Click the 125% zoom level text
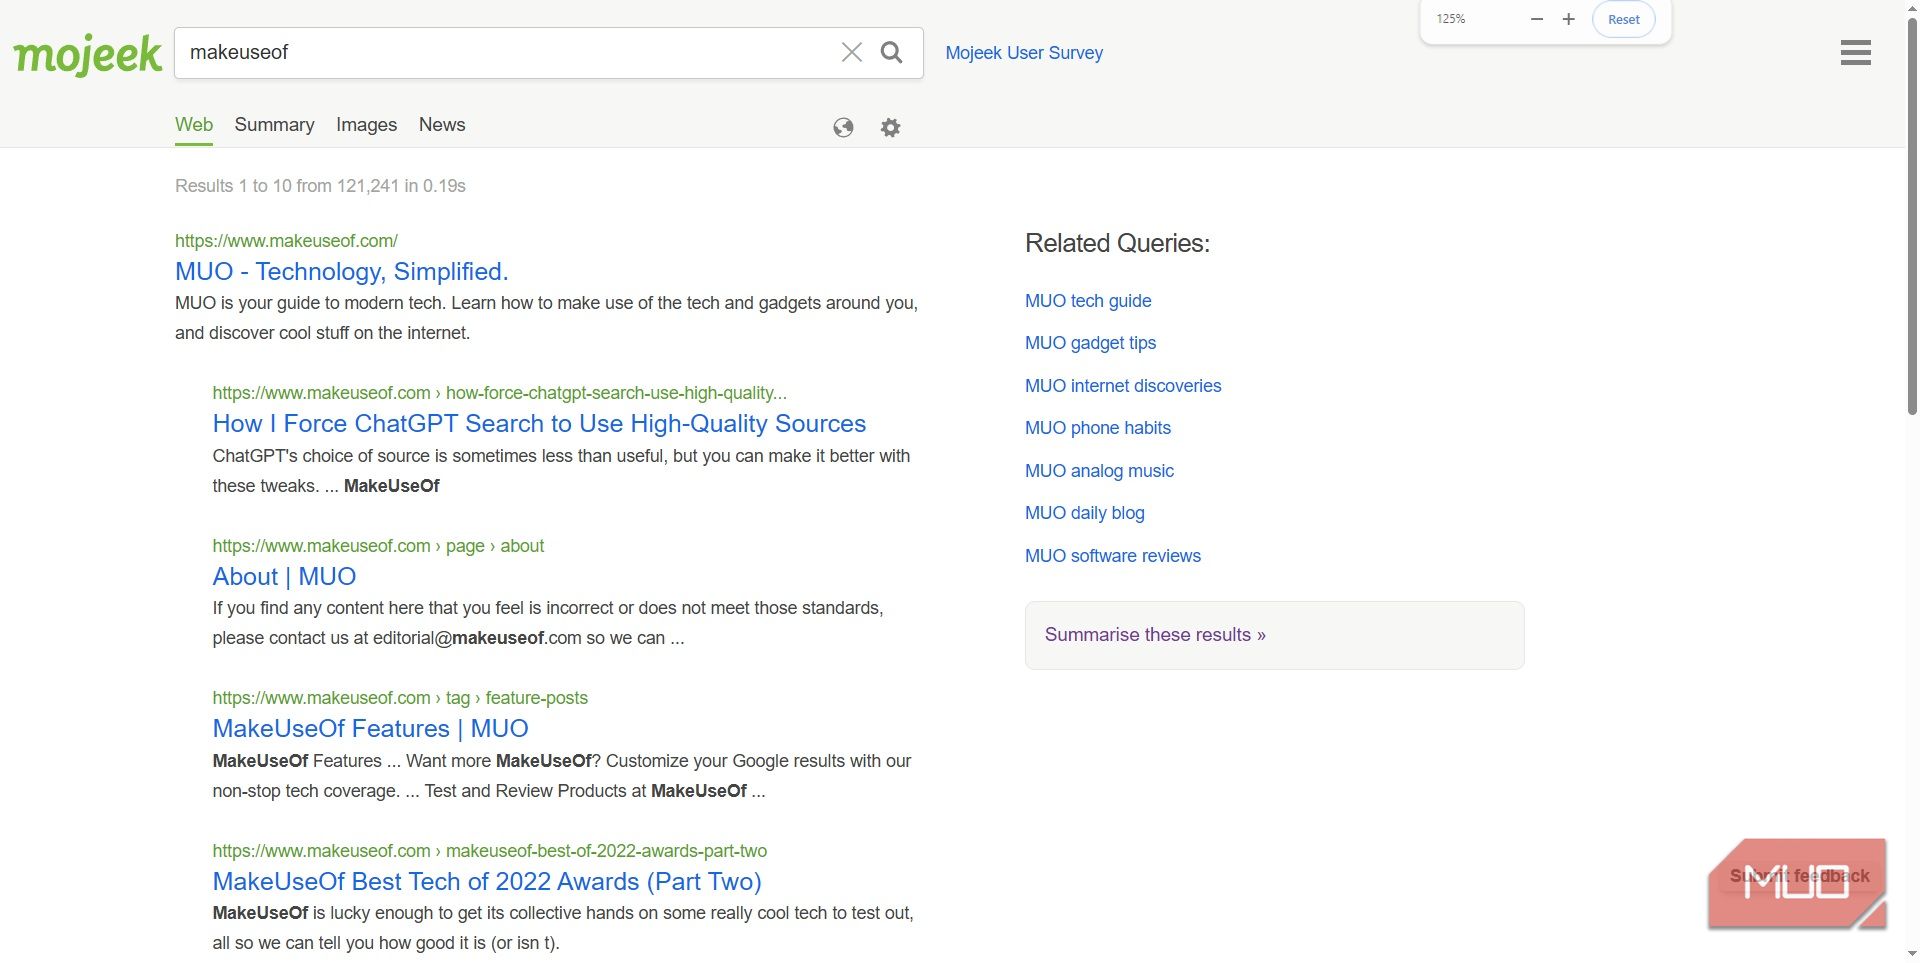Viewport: 1920px width, 963px height. pos(1451,19)
